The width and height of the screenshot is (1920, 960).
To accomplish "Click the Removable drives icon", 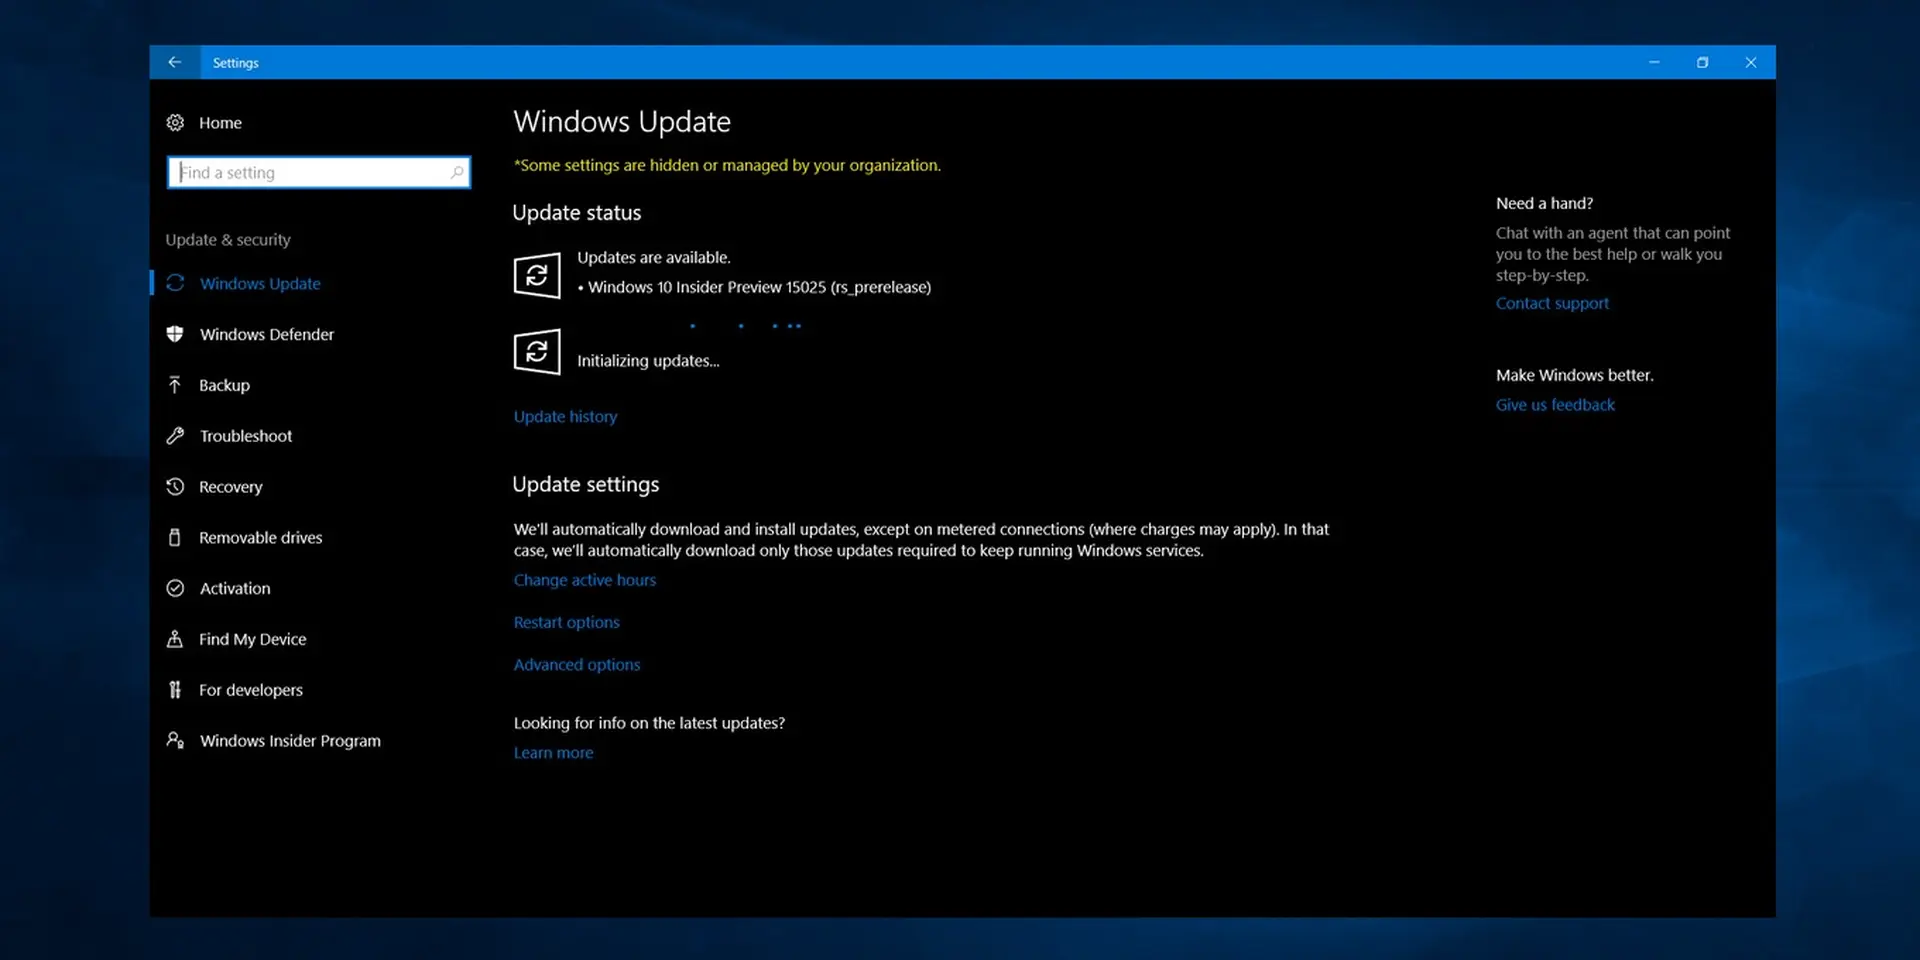I will (175, 537).
